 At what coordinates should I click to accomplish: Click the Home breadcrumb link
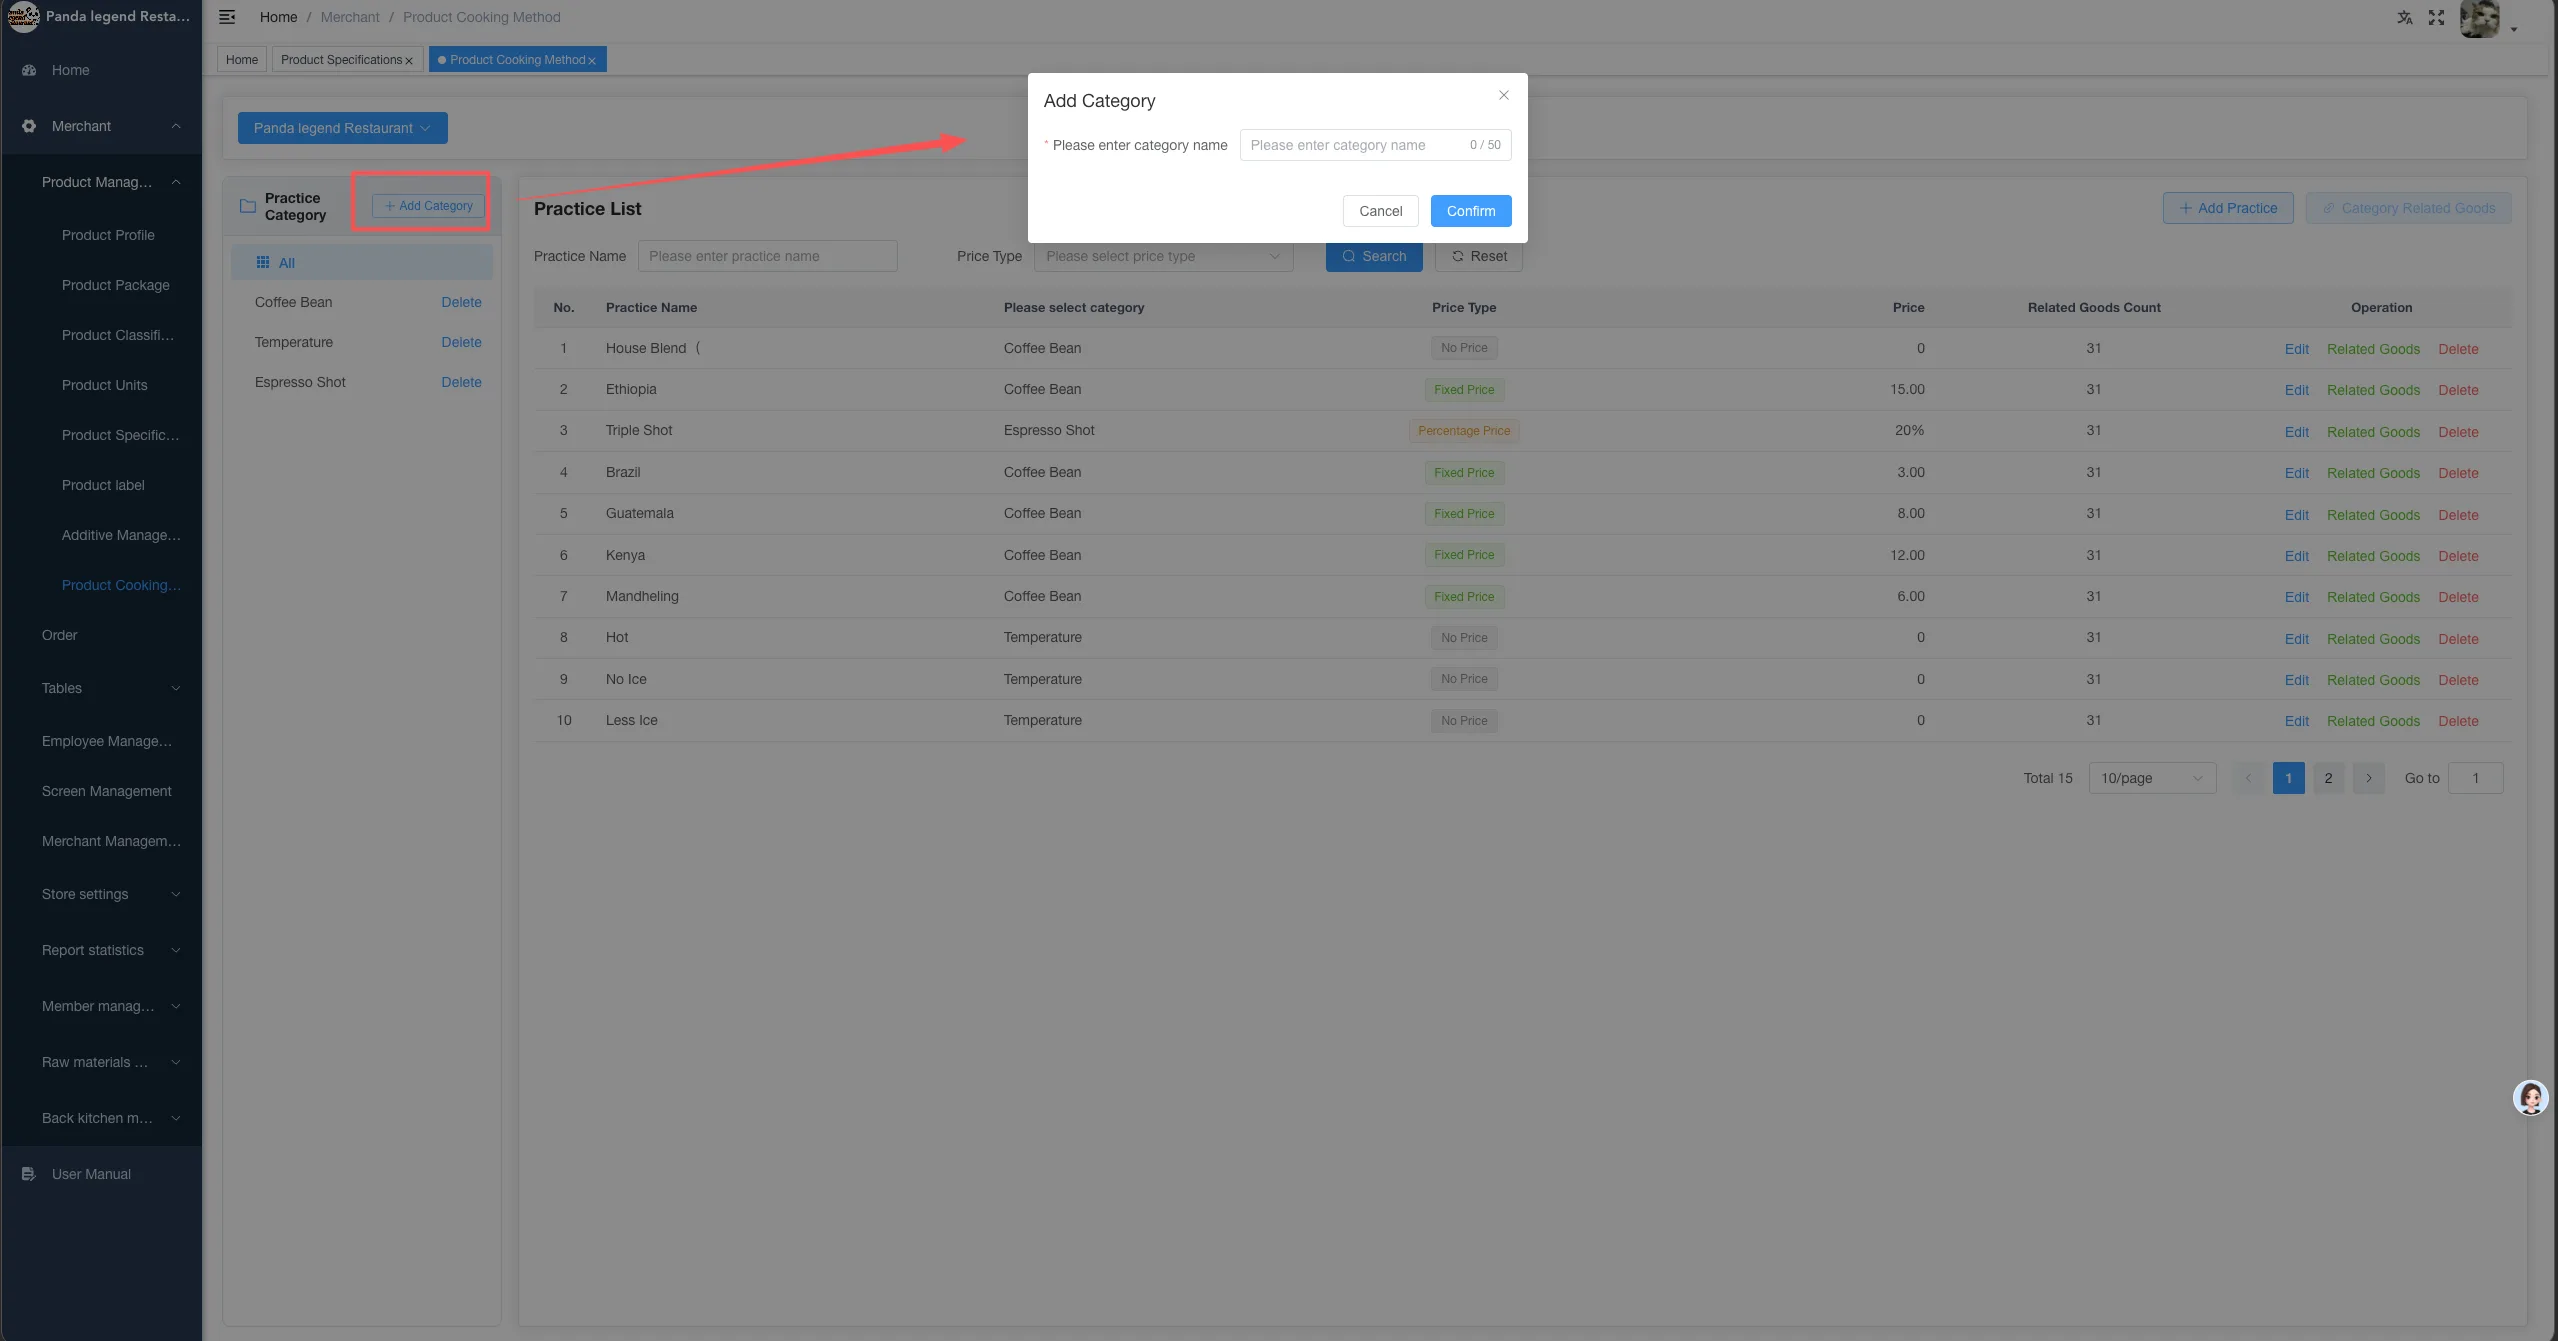click(x=278, y=17)
